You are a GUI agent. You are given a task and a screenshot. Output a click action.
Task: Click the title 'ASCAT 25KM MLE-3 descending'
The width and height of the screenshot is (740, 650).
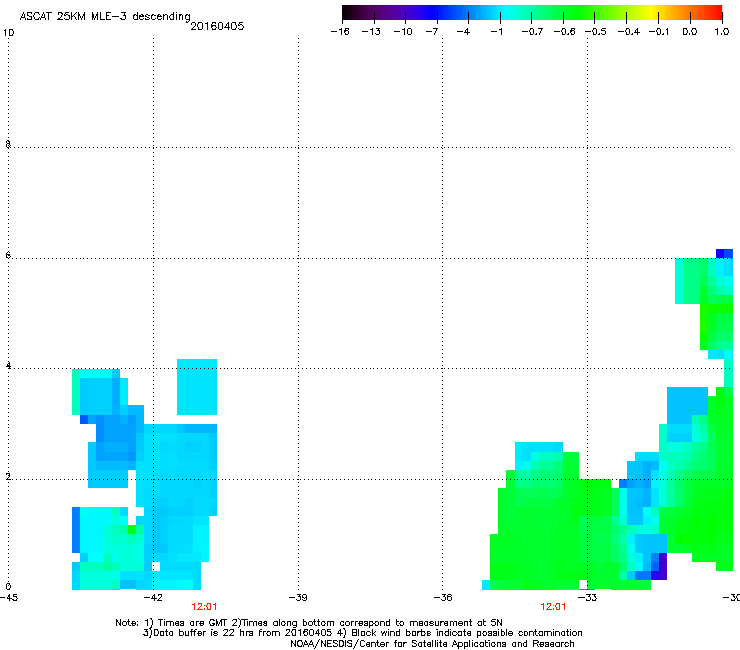click(x=105, y=16)
